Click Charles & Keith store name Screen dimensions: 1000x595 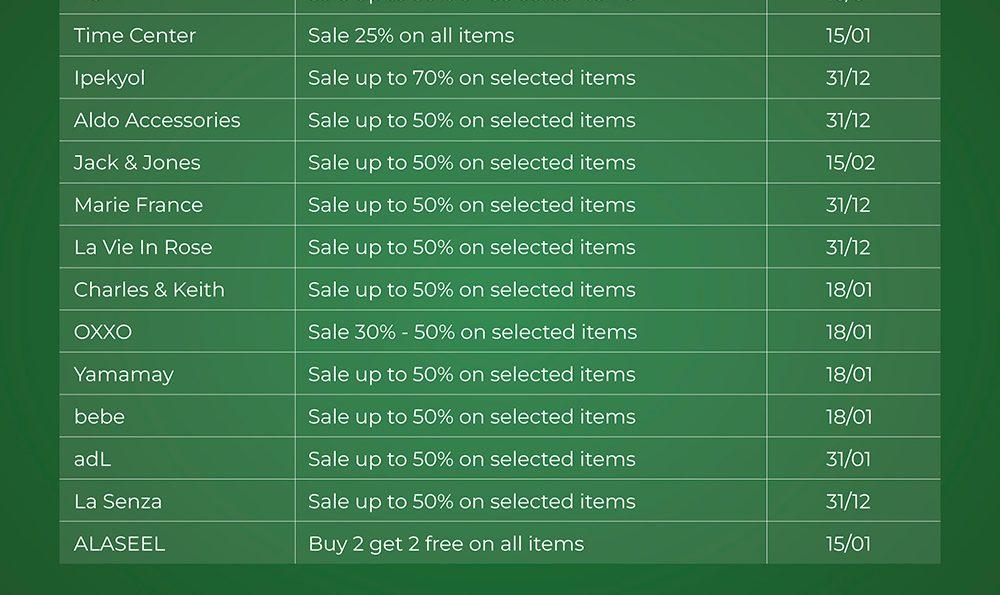point(149,290)
